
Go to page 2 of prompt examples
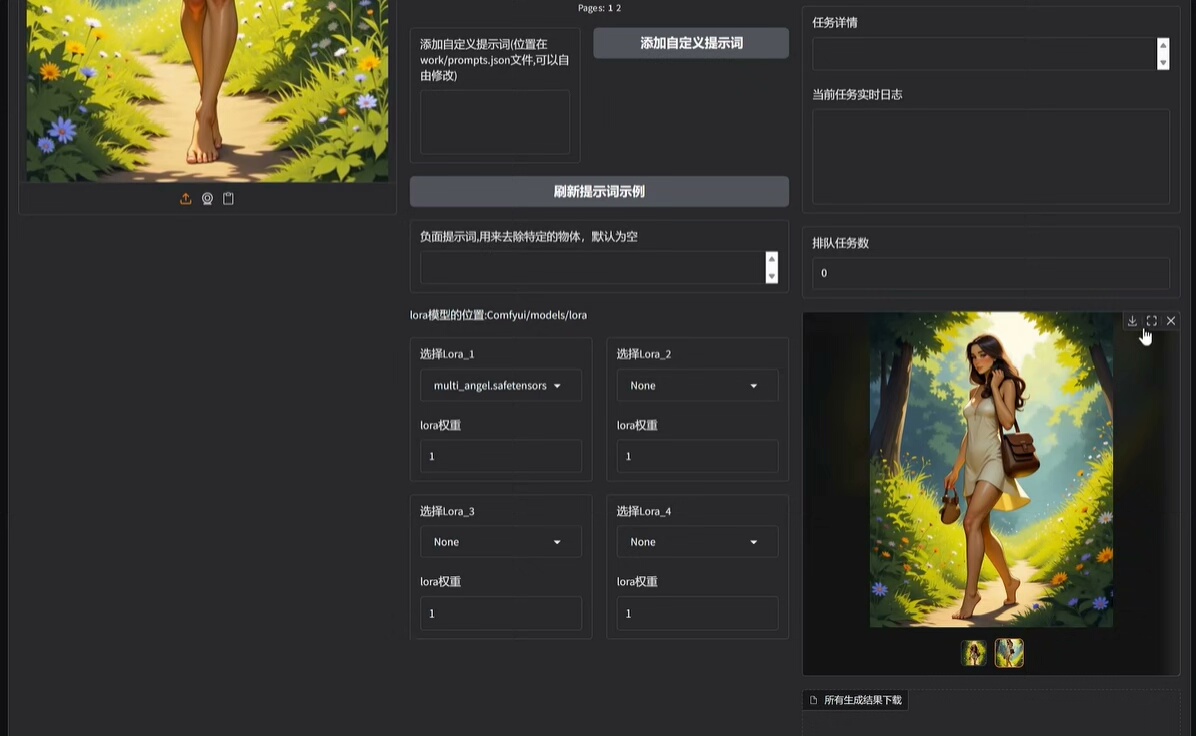point(619,8)
